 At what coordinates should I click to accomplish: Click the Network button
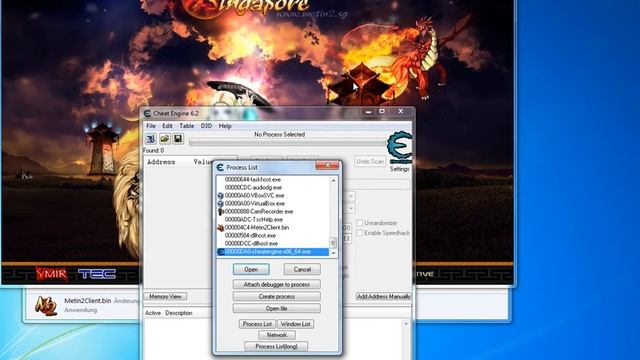[277, 335]
